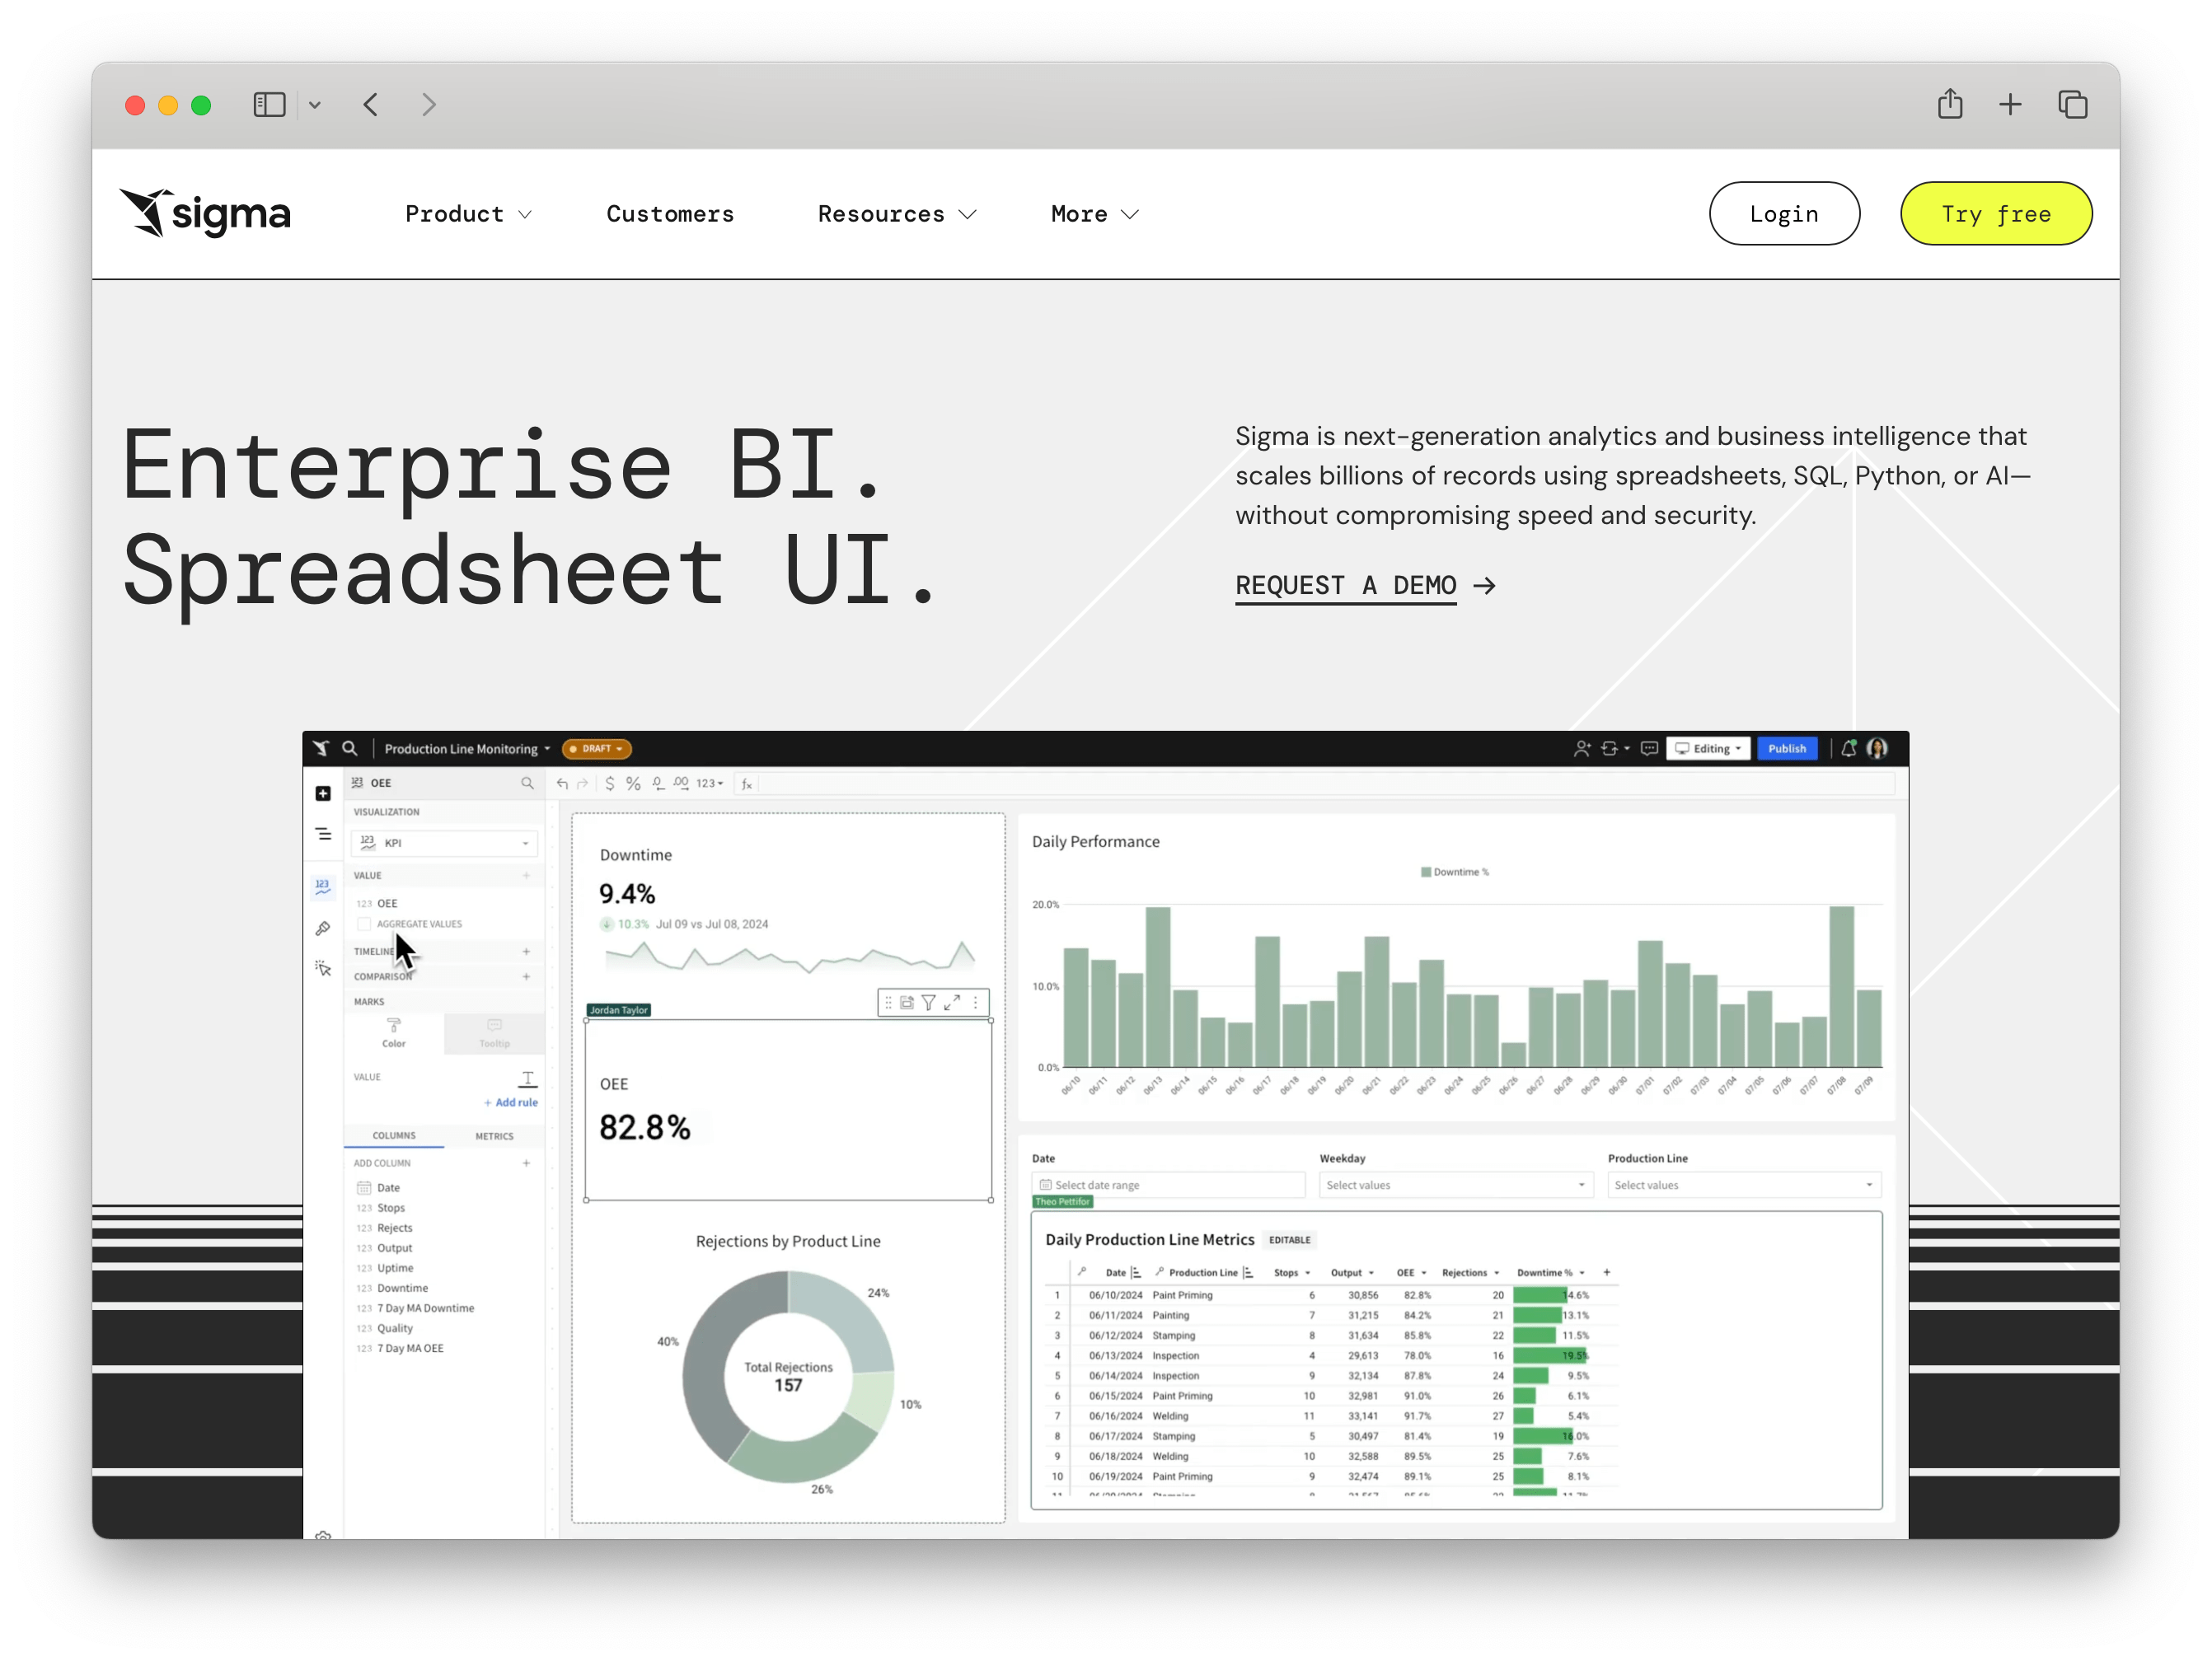This screenshot has height=1661, width=2212.
Task: Open the browser share icon
Action: 1950,104
